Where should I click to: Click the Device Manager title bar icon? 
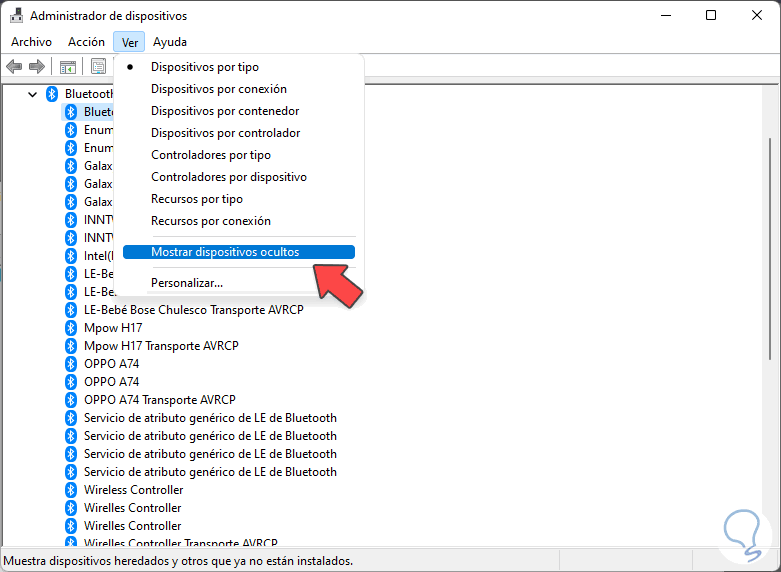click(x=16, y=15)
